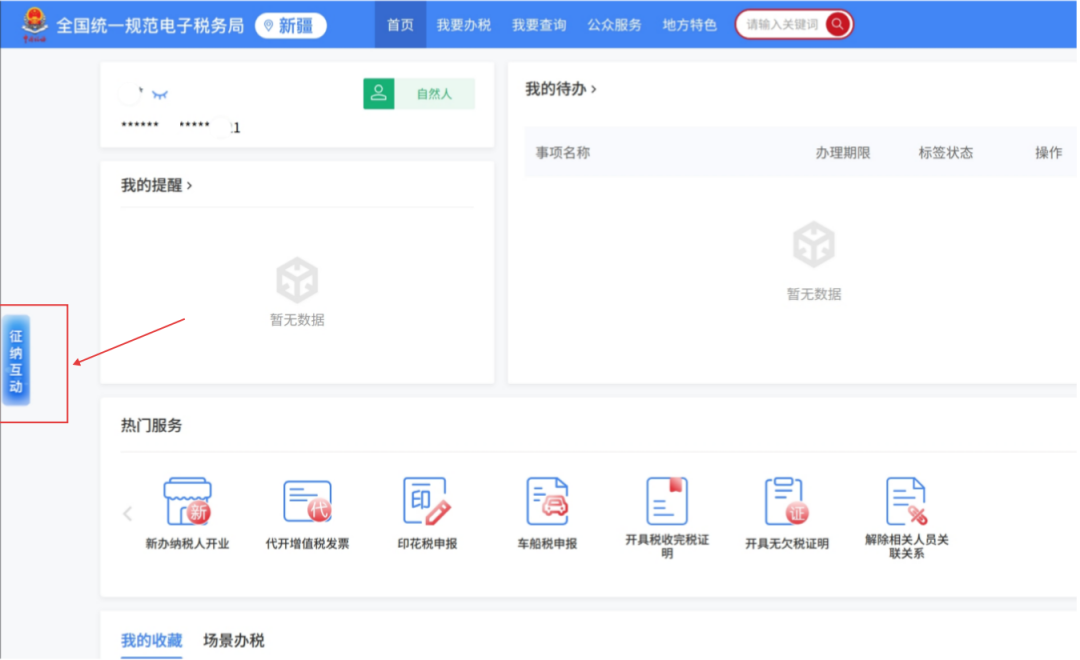
Task: Click the 印花税申报 label text
Action: click(x=427, y=544)
